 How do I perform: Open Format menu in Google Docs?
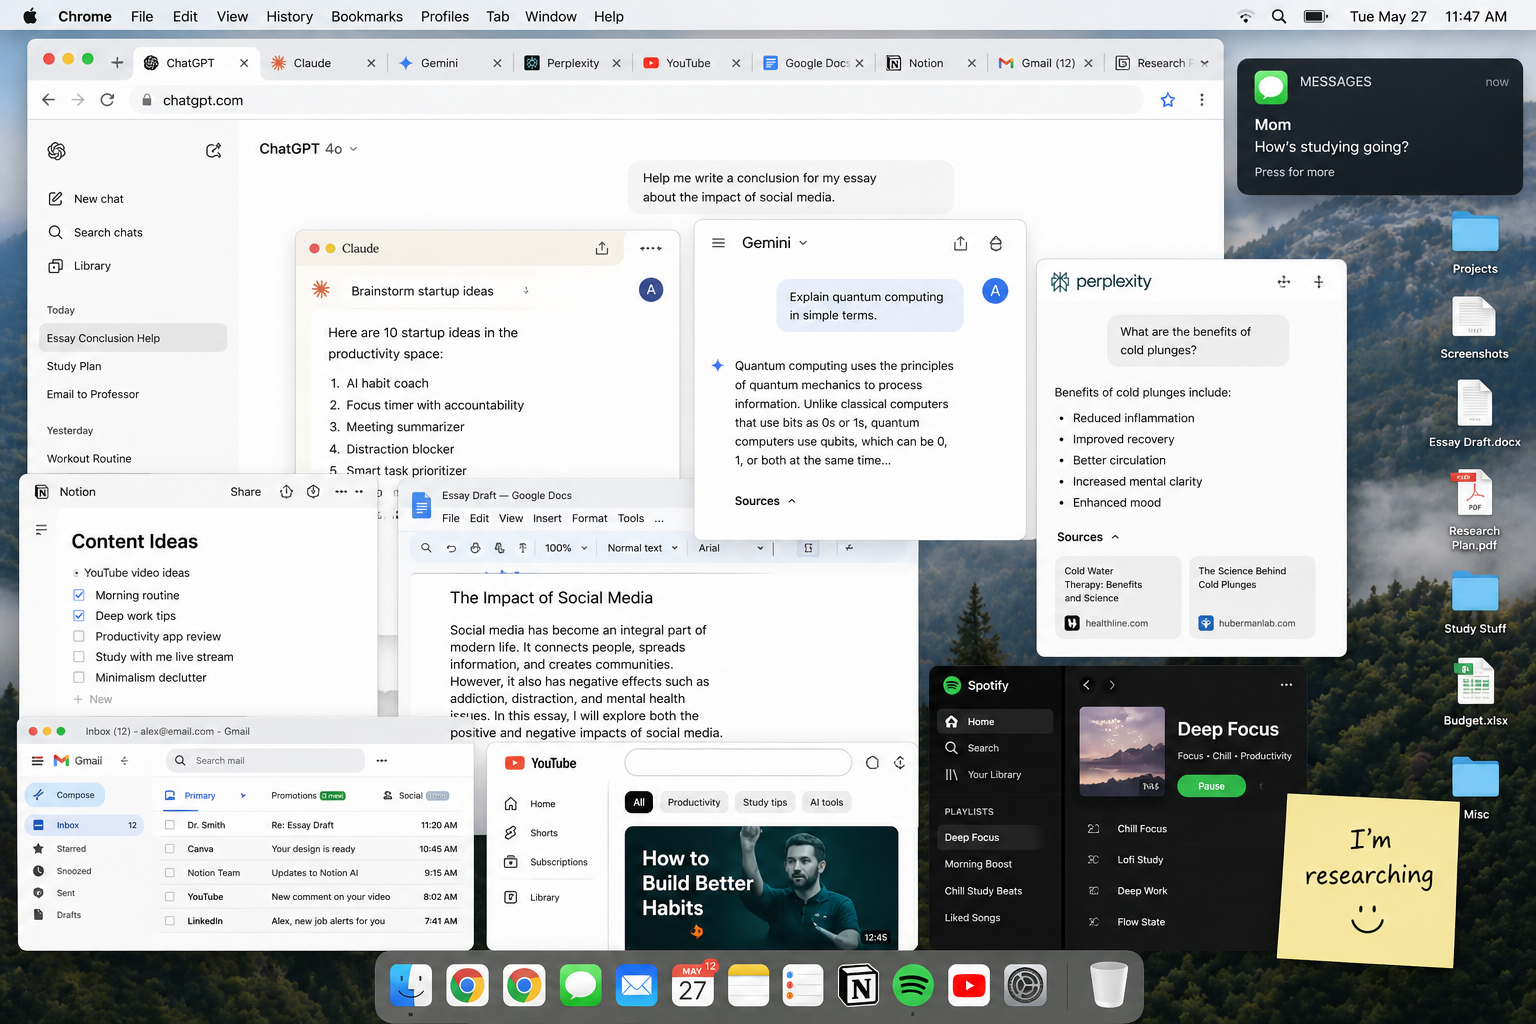click(x=589, y=518)
